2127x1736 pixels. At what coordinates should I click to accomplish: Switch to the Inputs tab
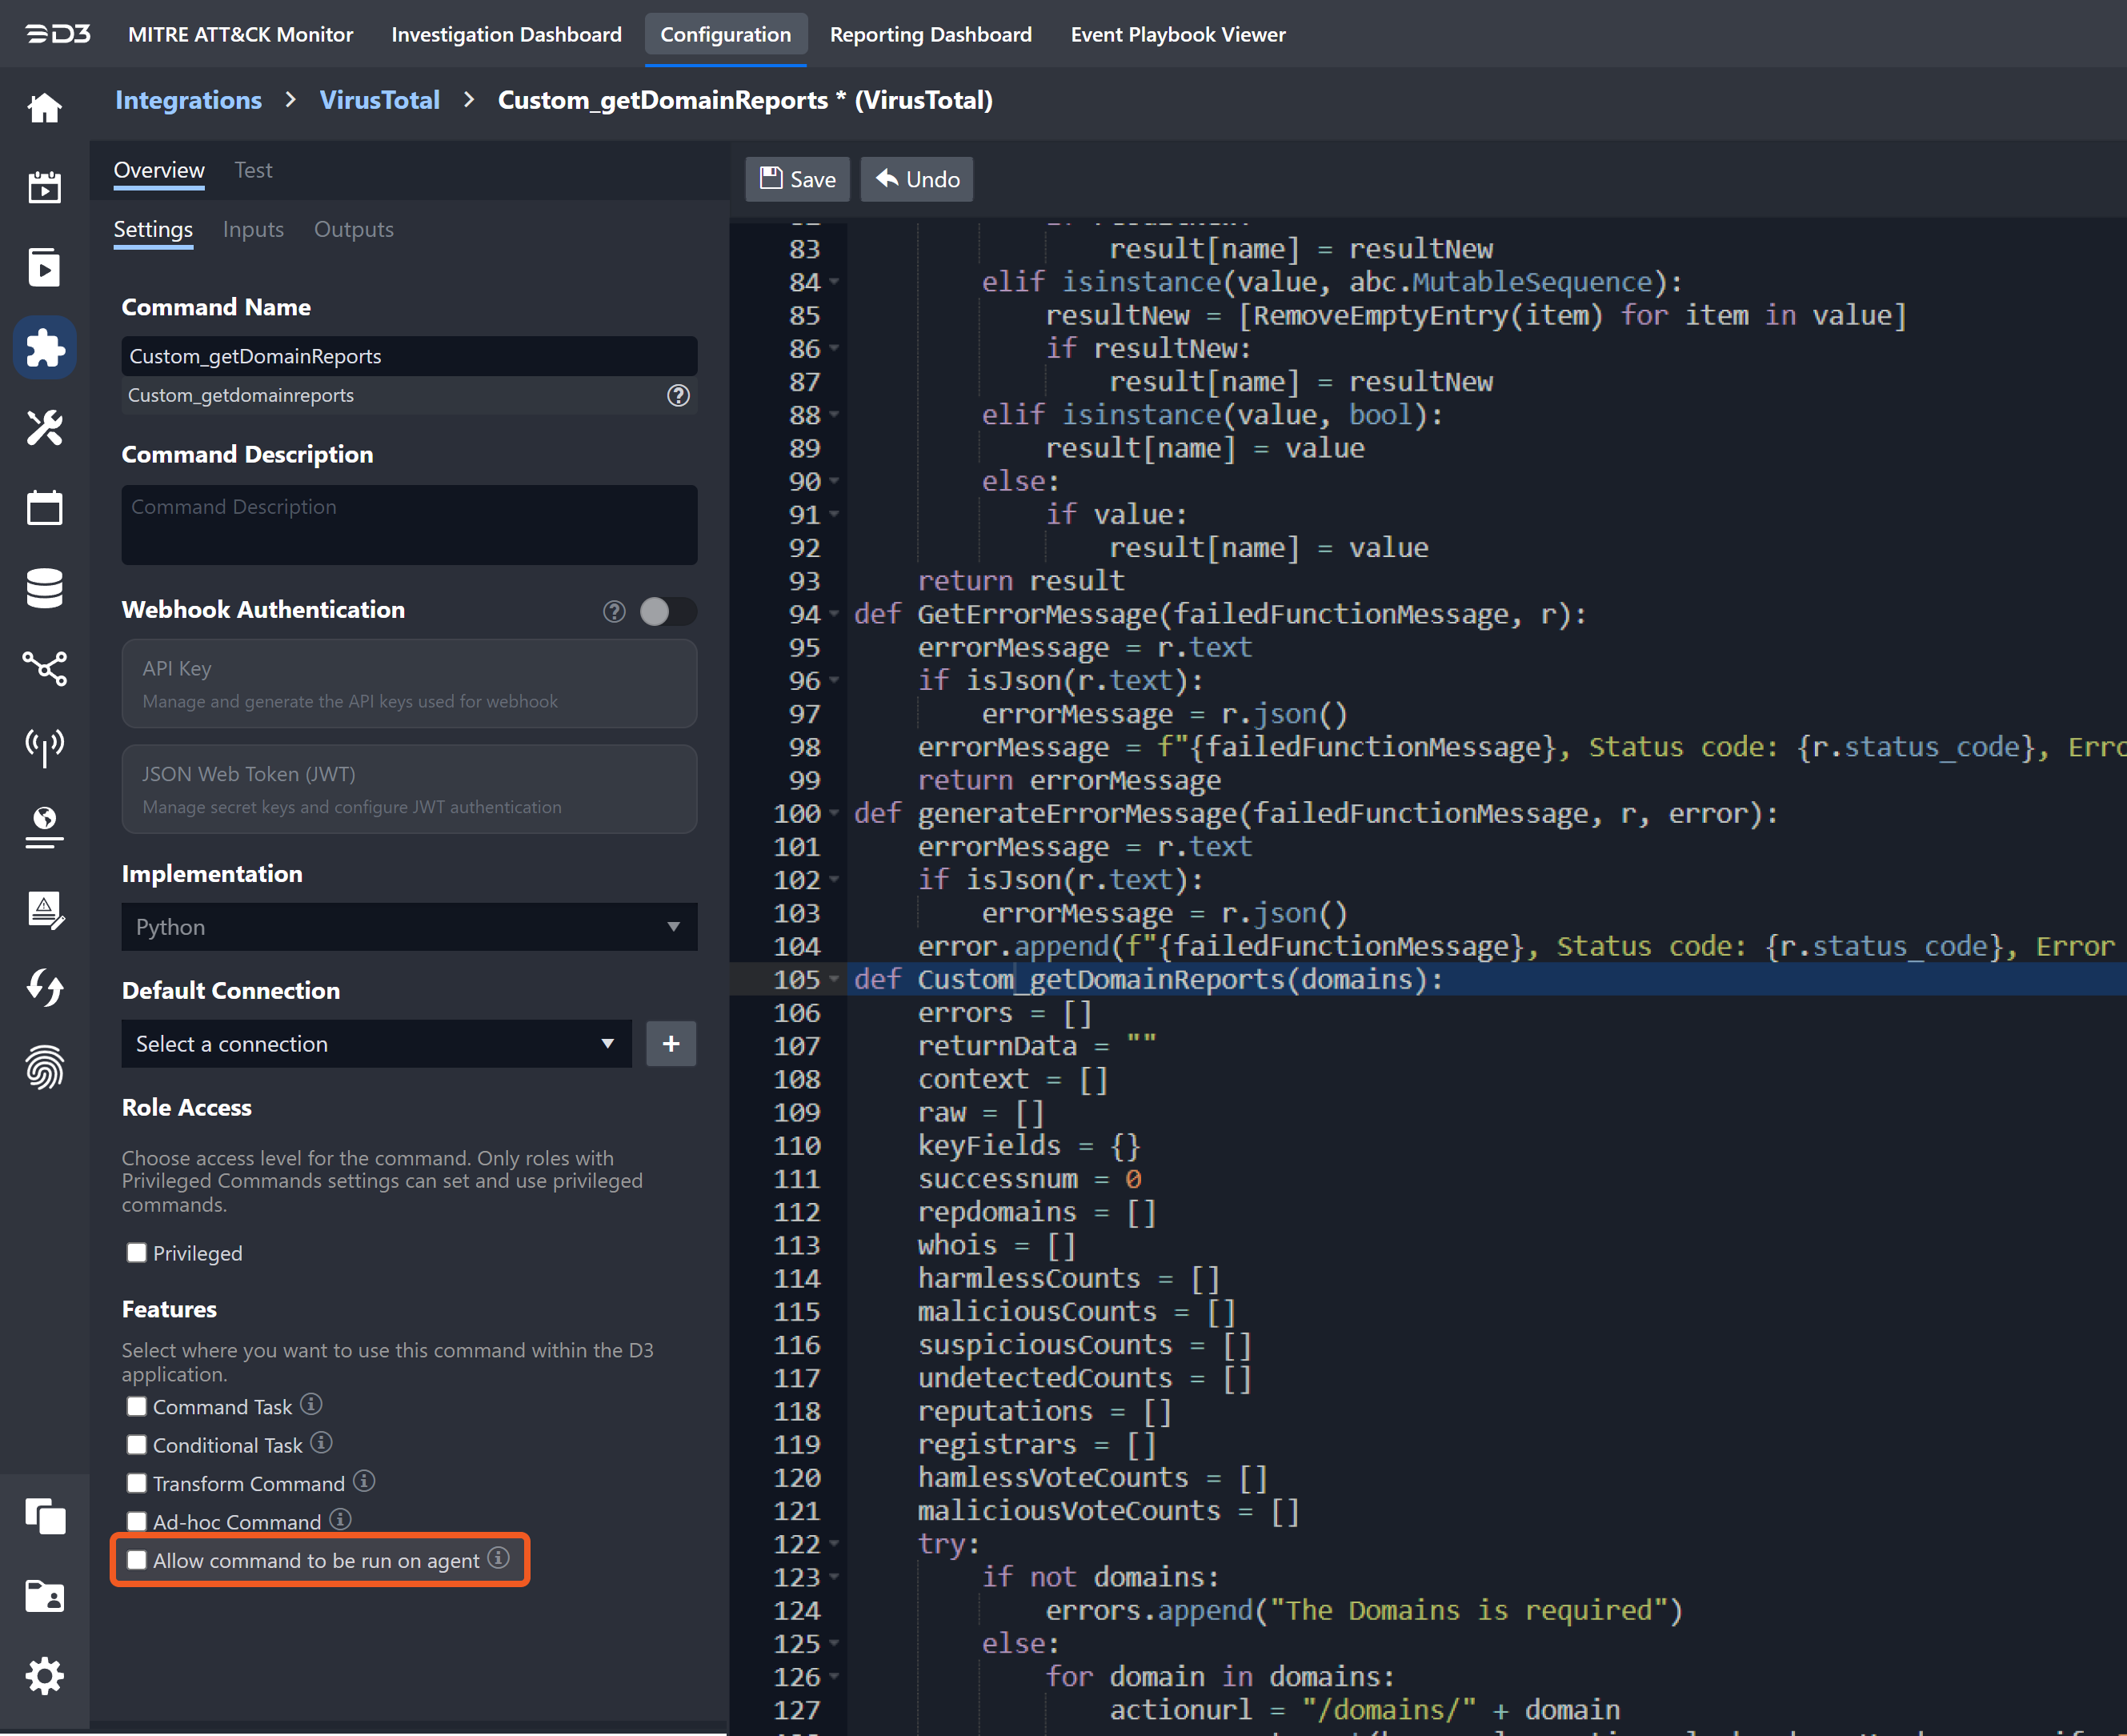[x=253, y=229]
